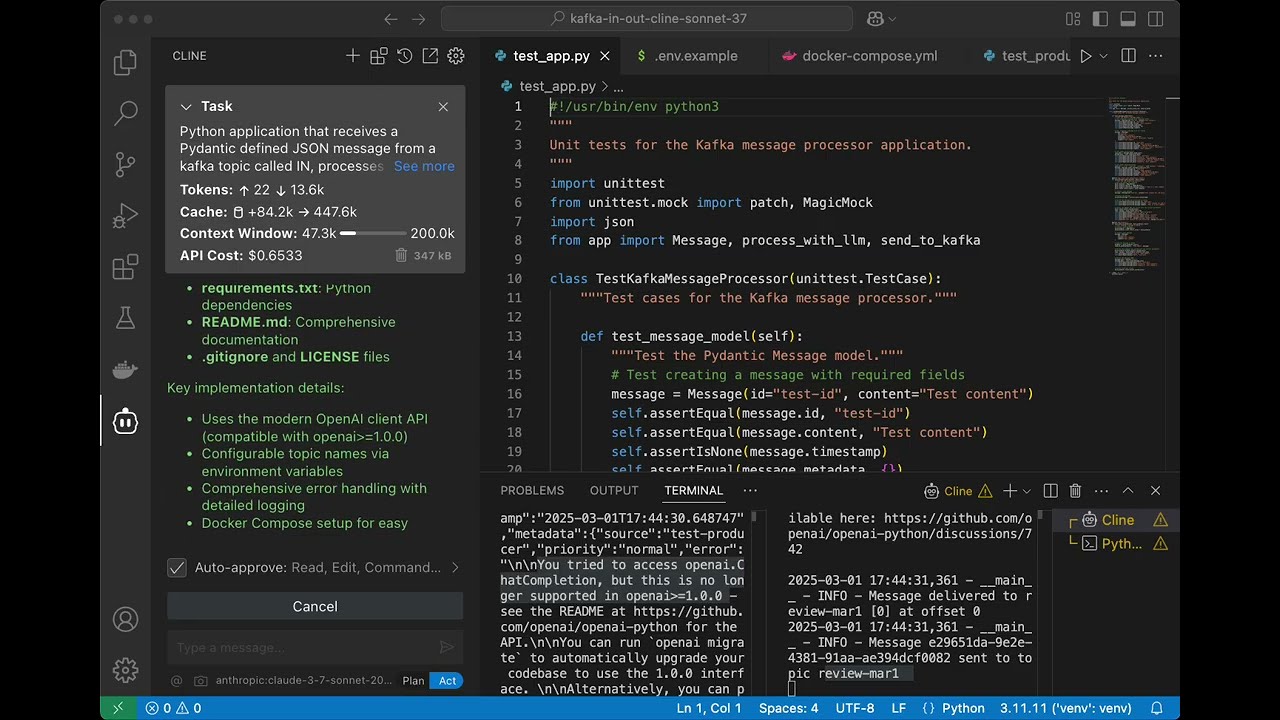Image resolution: width=1280 pixels, height=720 pixels.
Task: Open the PROBLEMS panel tab
Action: point(532,490)
